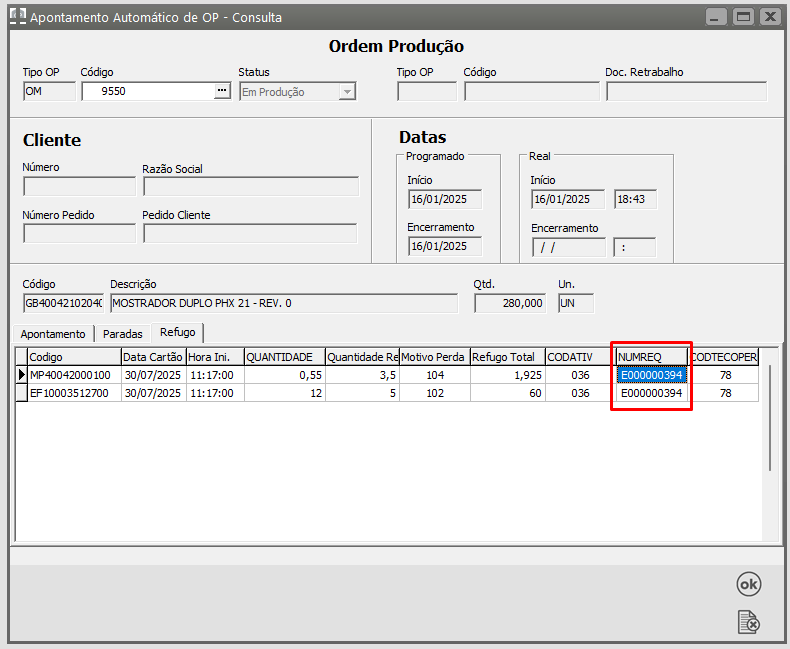790x649 pixels.
Task: Select the EF10003512700 row cell
Action: pos(73,393)
